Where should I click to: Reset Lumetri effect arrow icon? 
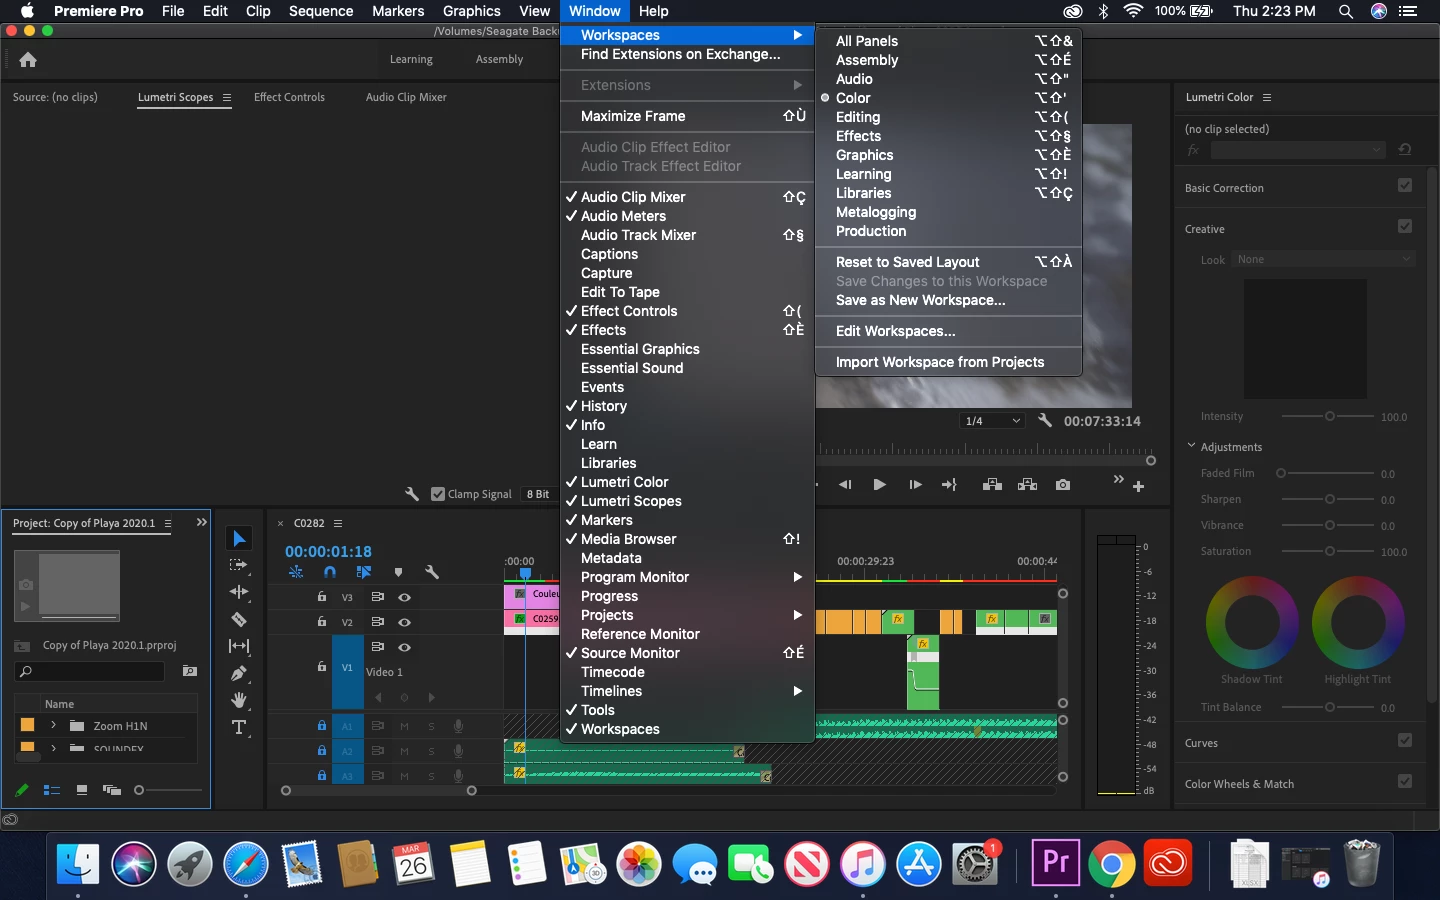click(x=1405, y=150)
